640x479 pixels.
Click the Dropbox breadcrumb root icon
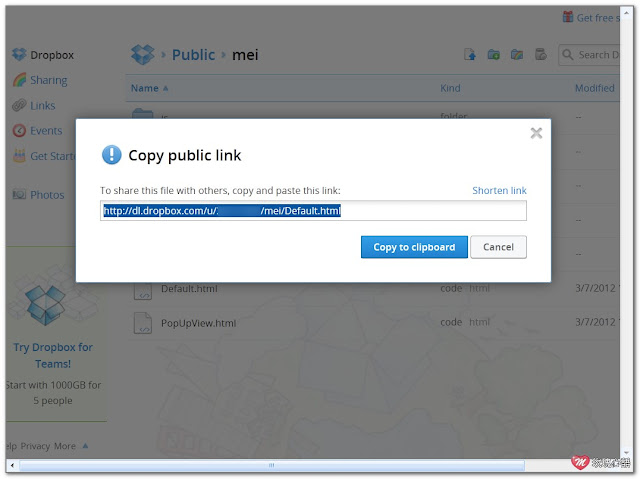click(142, 55)
